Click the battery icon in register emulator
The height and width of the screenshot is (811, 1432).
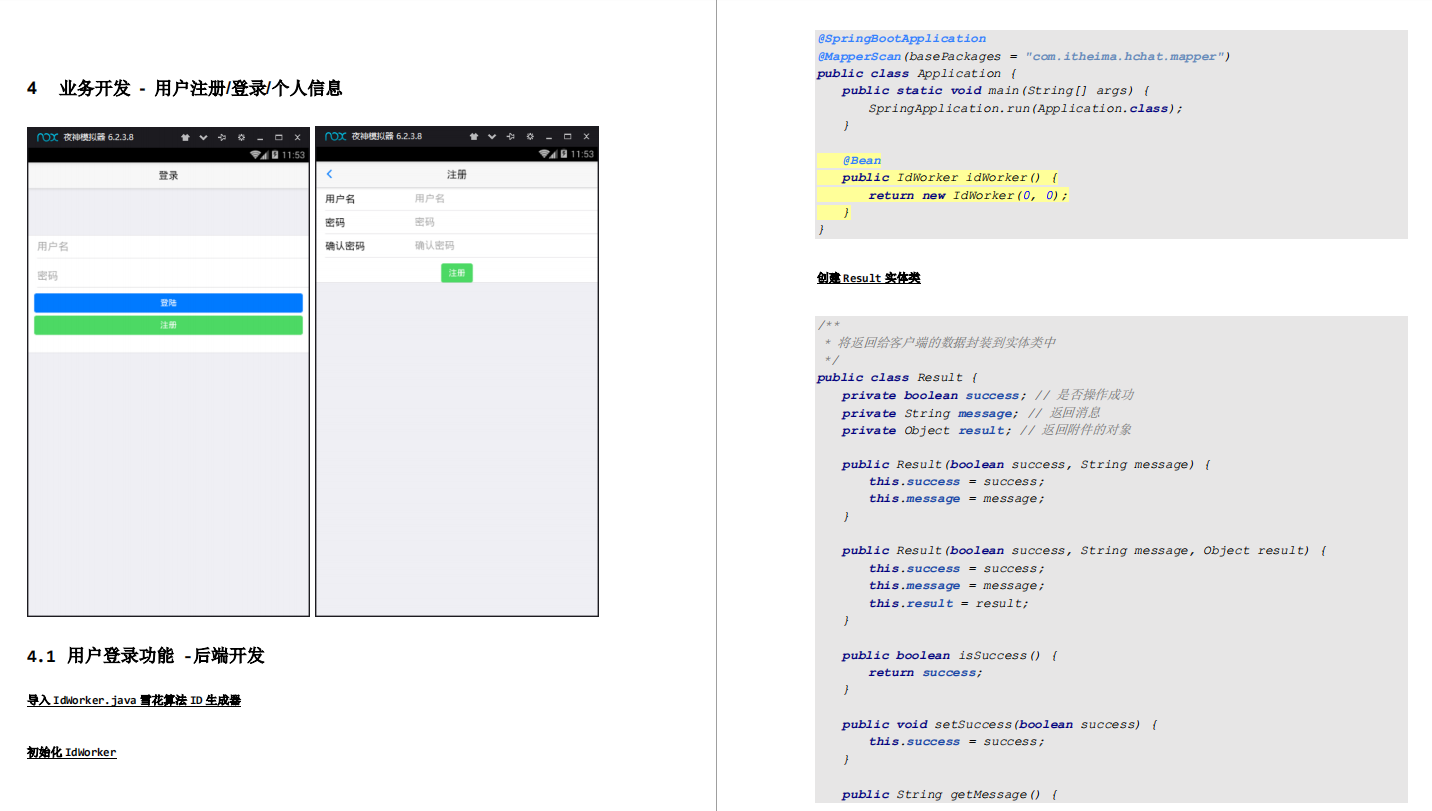tap(562, 154)
